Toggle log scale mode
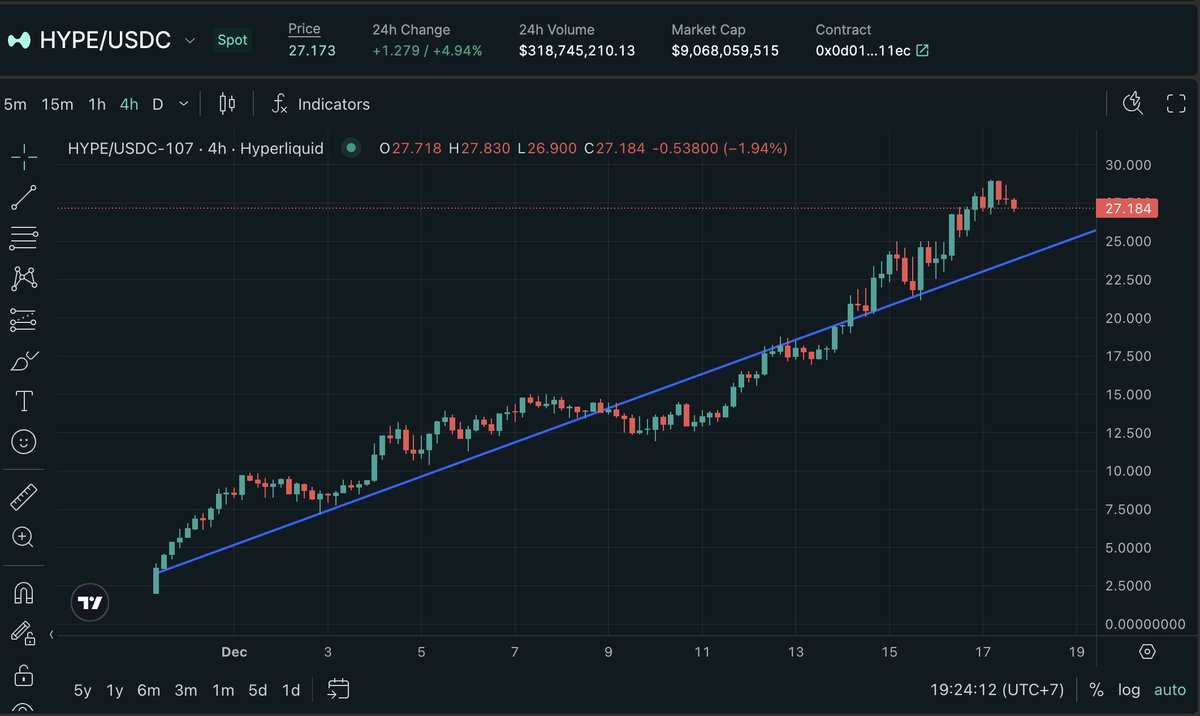Image resolution: width=1200 pixels, height=716 pixels. coord(1129,690)
